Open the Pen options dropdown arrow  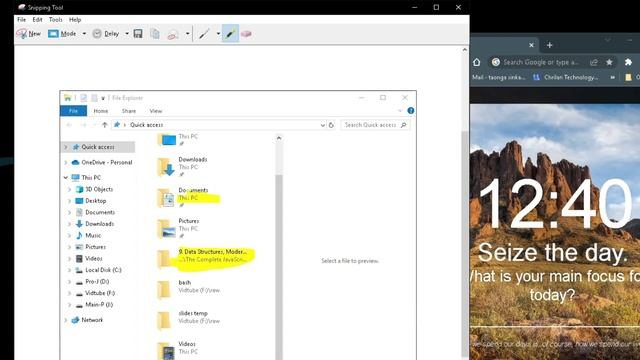coord(218,34)
